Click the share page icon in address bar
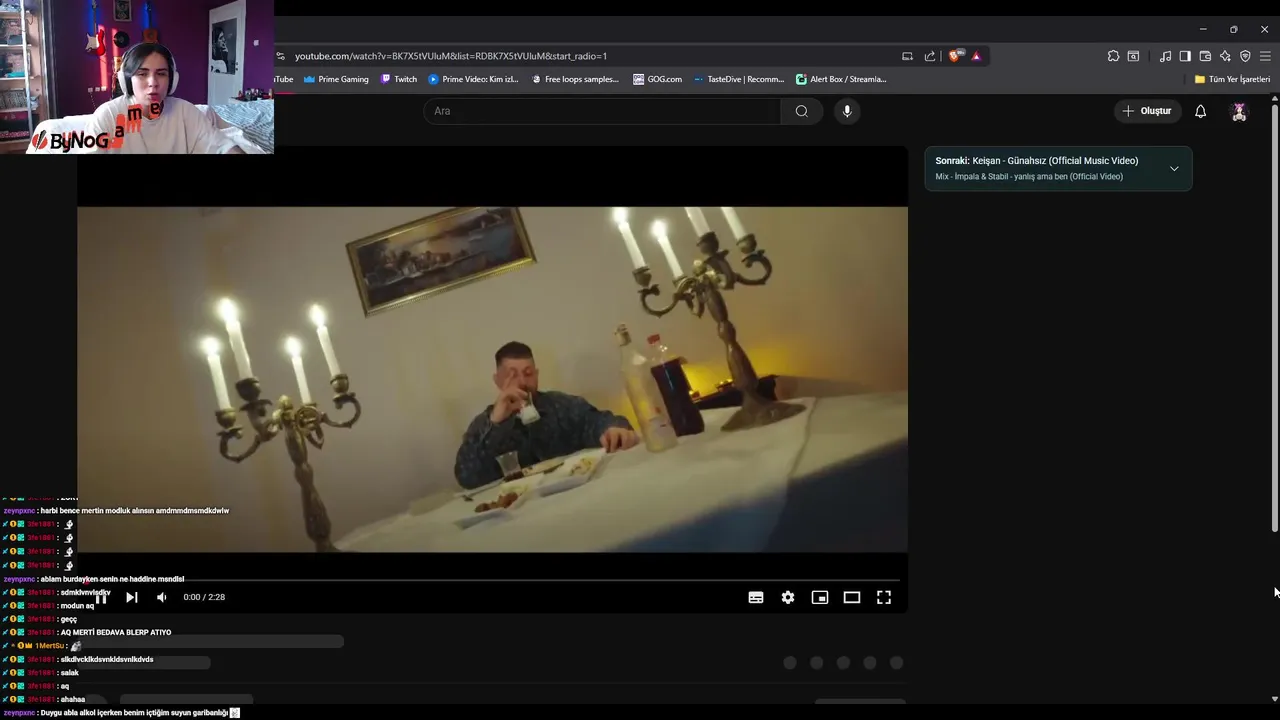The image size is (1280, 720). click(930, 56)
